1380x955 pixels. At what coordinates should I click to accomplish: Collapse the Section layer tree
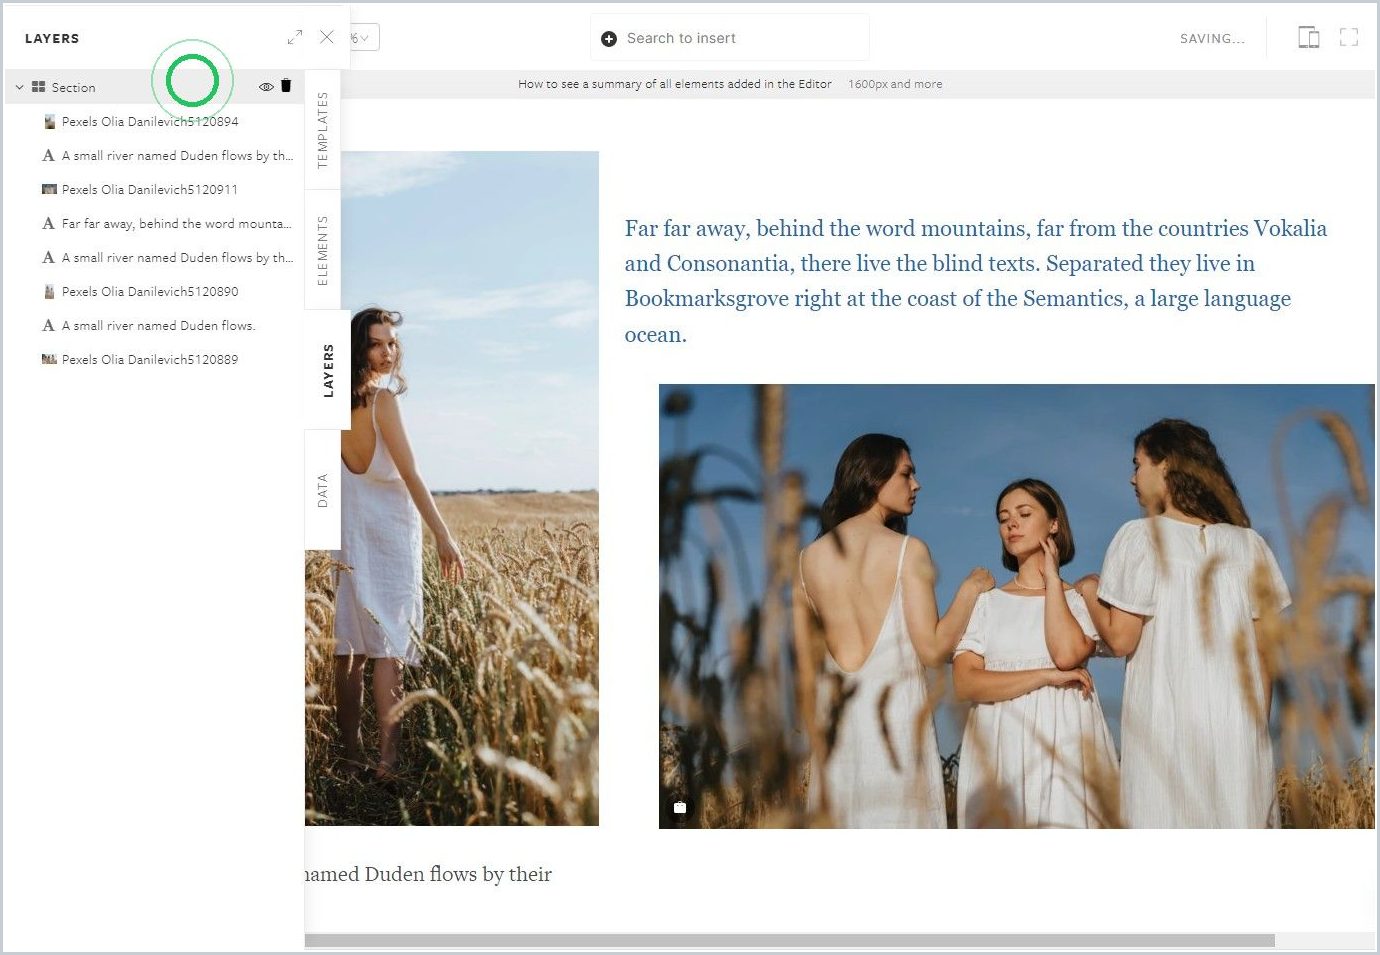coord(19,88)
